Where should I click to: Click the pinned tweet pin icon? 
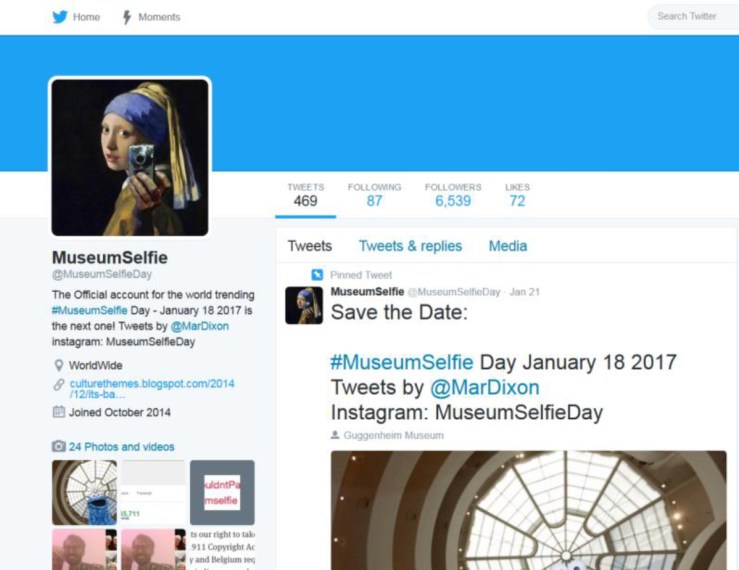tap(317, 275)
